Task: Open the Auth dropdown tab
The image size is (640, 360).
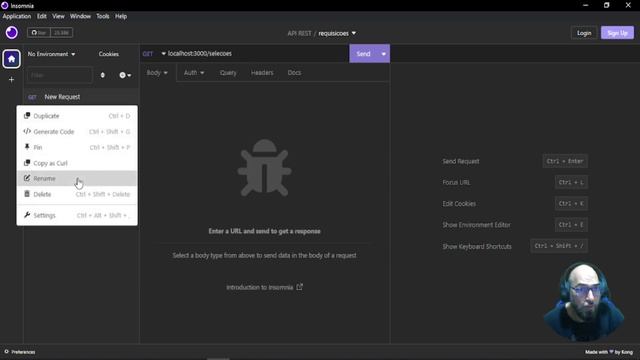Action: [x=194, y=73]
